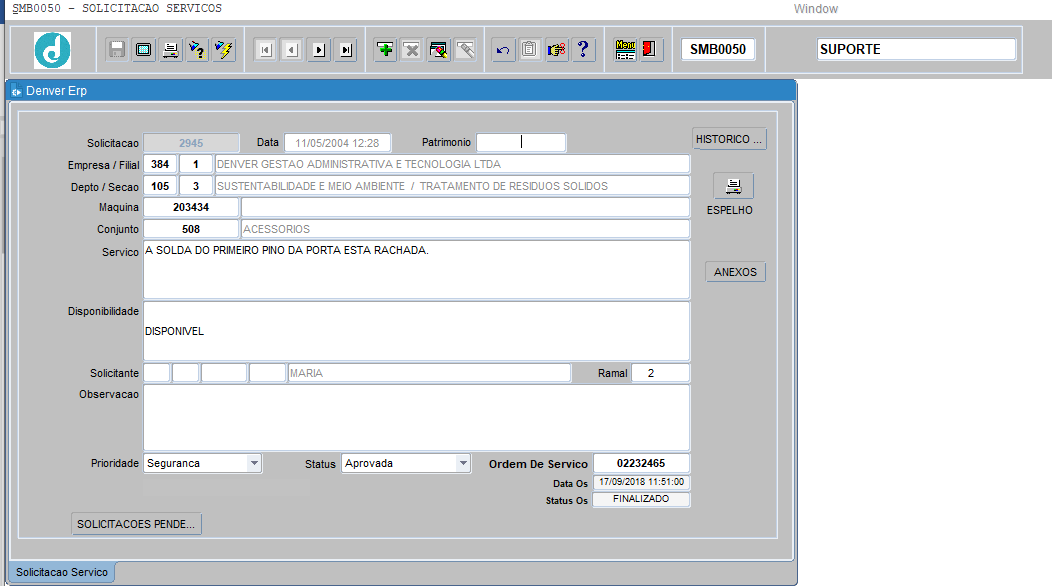Click the Conjunto field 508
Image resolution: width=1052 pixels, height=586 pixels.
[191, 229]
